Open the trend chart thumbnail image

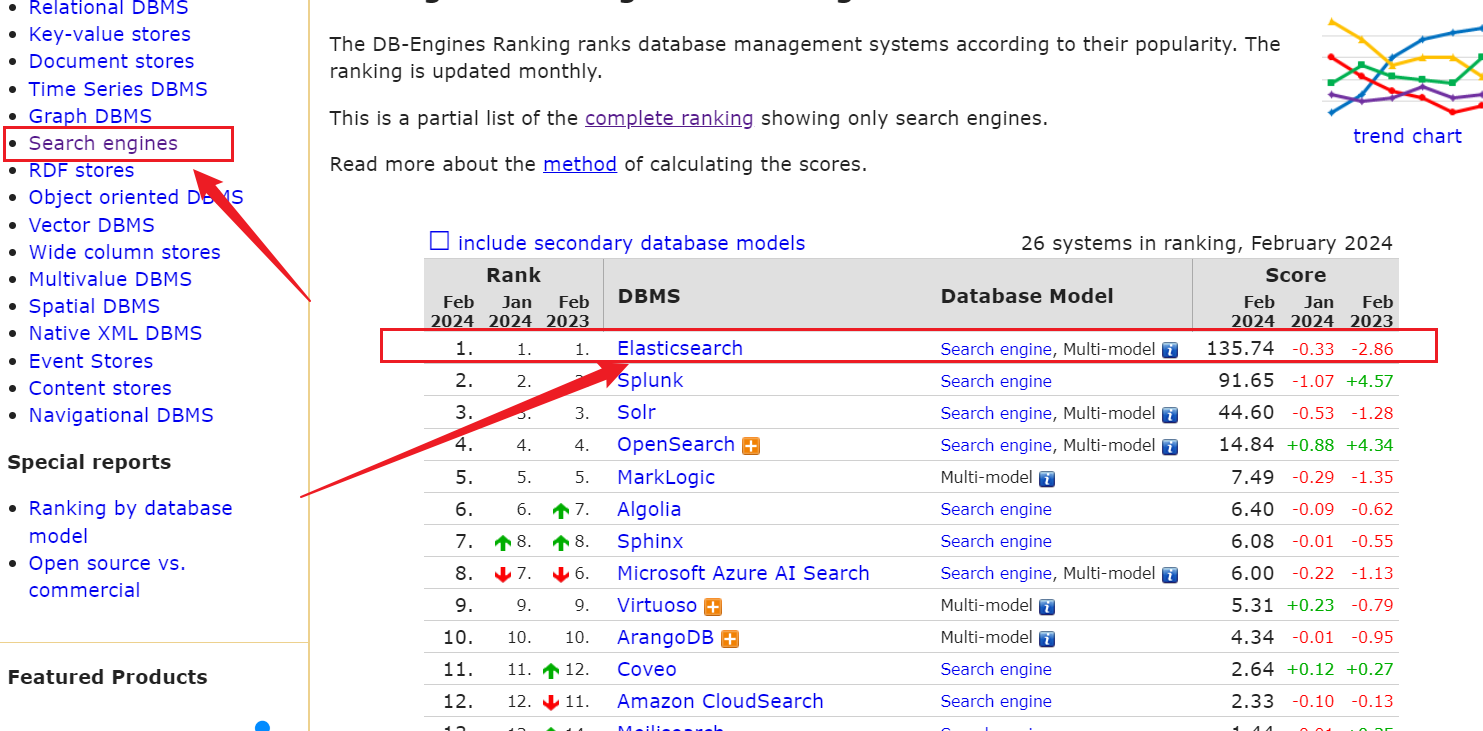pyautogui.click(x=1403, y=66)
